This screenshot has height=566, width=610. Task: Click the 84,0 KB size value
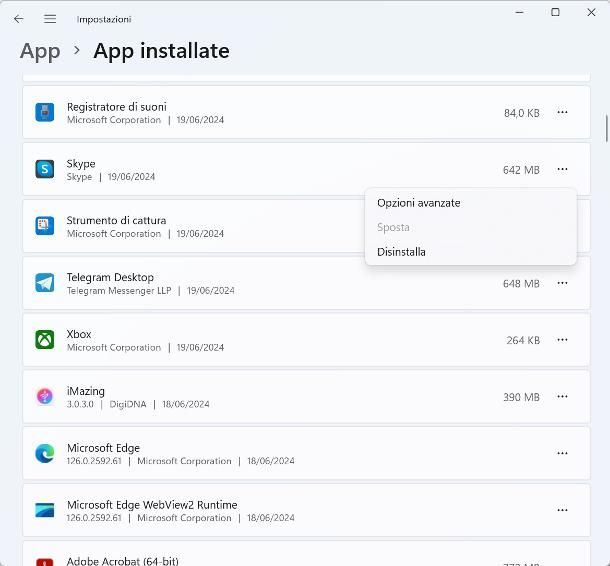[522, 113]
